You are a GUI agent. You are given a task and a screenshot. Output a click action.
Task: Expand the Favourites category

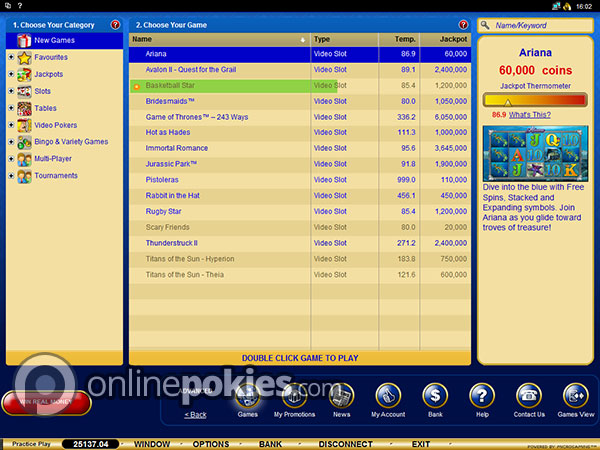tap(11, 57)
